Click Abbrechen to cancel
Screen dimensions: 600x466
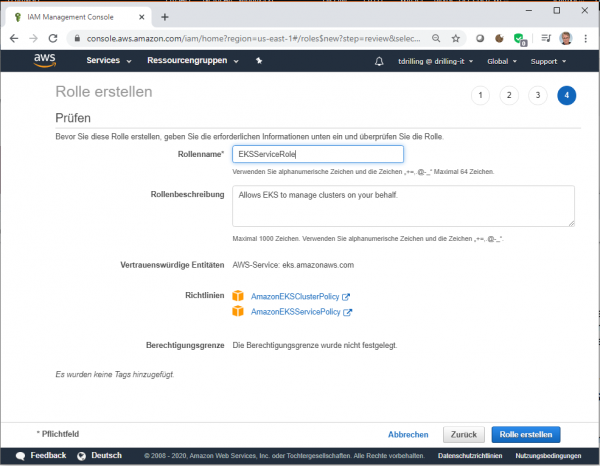tap(408, 435)
